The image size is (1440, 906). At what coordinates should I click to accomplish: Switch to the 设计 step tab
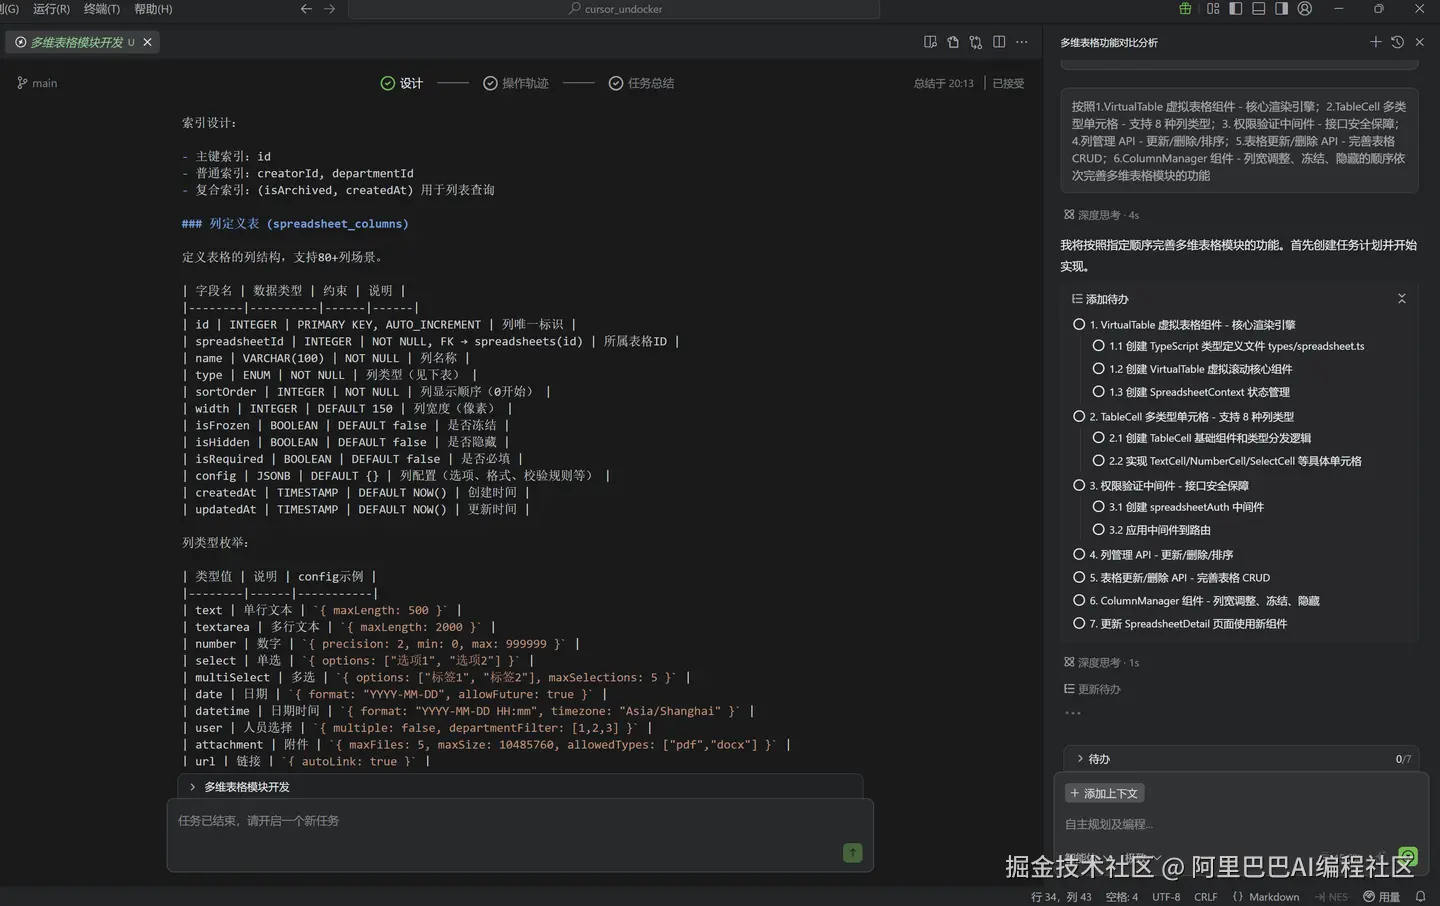(x=402, y=83)
